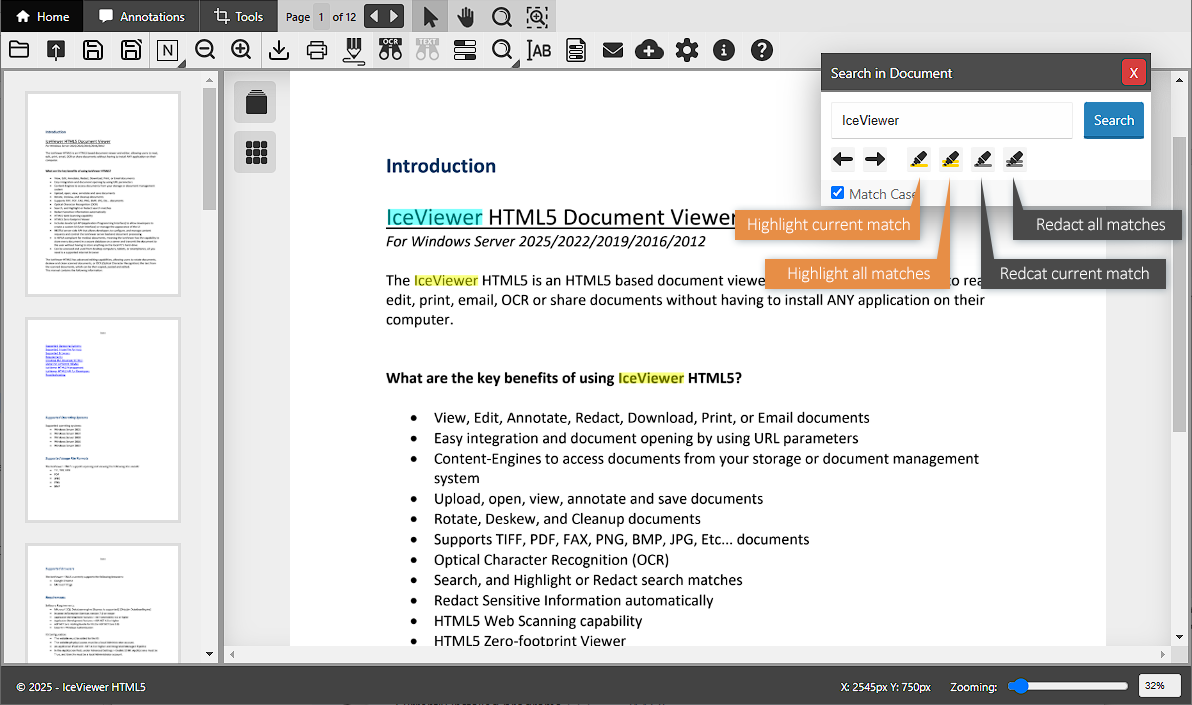Save the document with the floppy disk icon
The image size is (1192, 705).
[x=93, y=50]
